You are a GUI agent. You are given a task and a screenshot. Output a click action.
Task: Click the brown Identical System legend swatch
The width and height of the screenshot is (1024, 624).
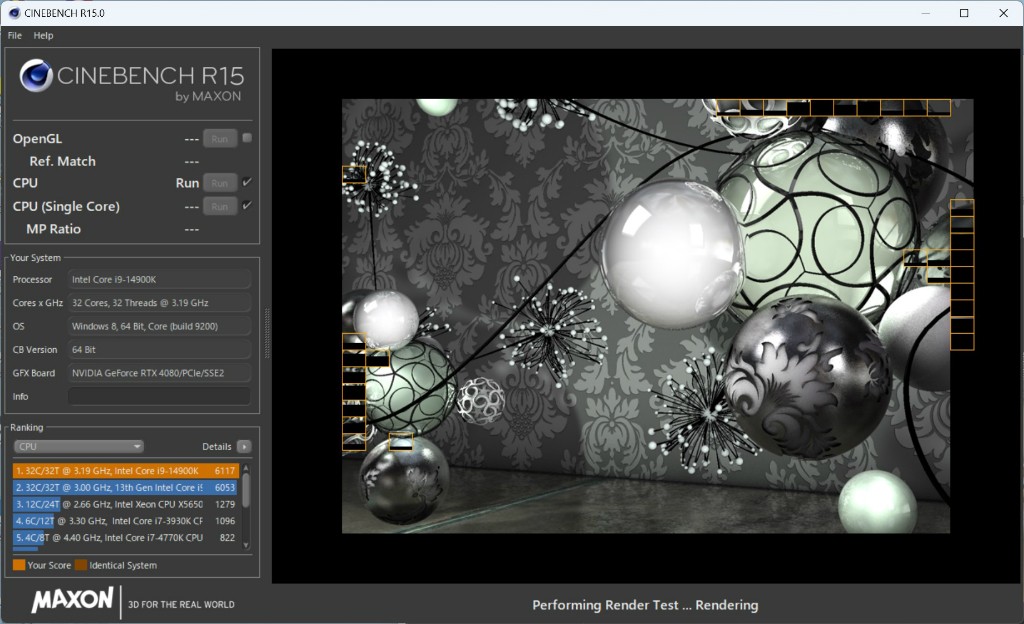click(x=81, y=566)
